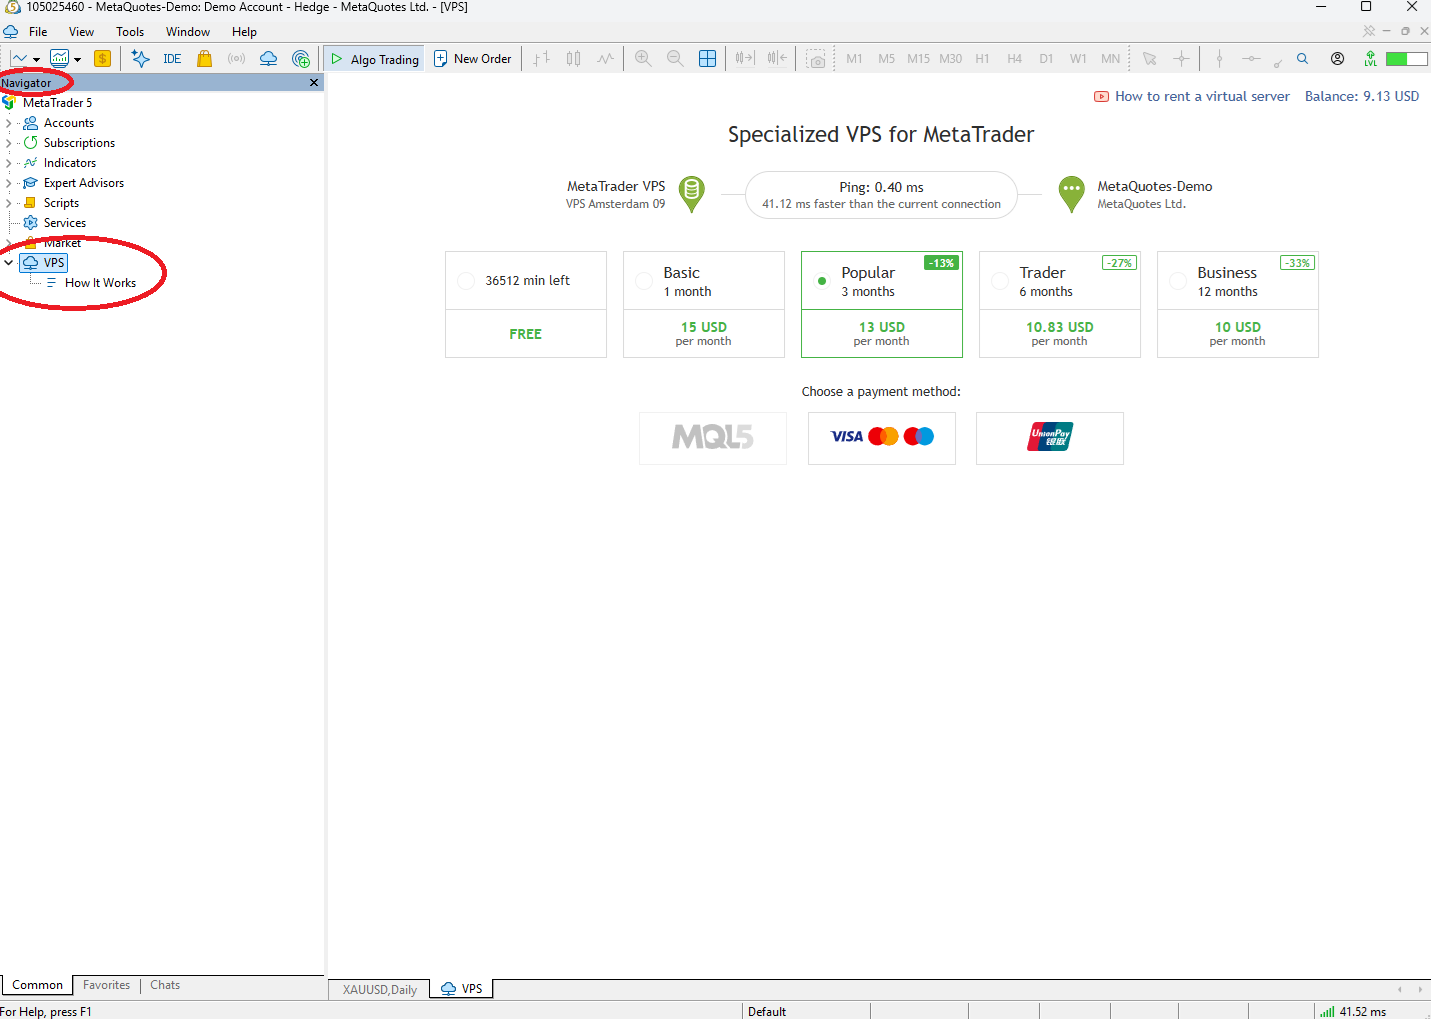Click the green LVL toolbar icon

click(x=1370, y=59)
